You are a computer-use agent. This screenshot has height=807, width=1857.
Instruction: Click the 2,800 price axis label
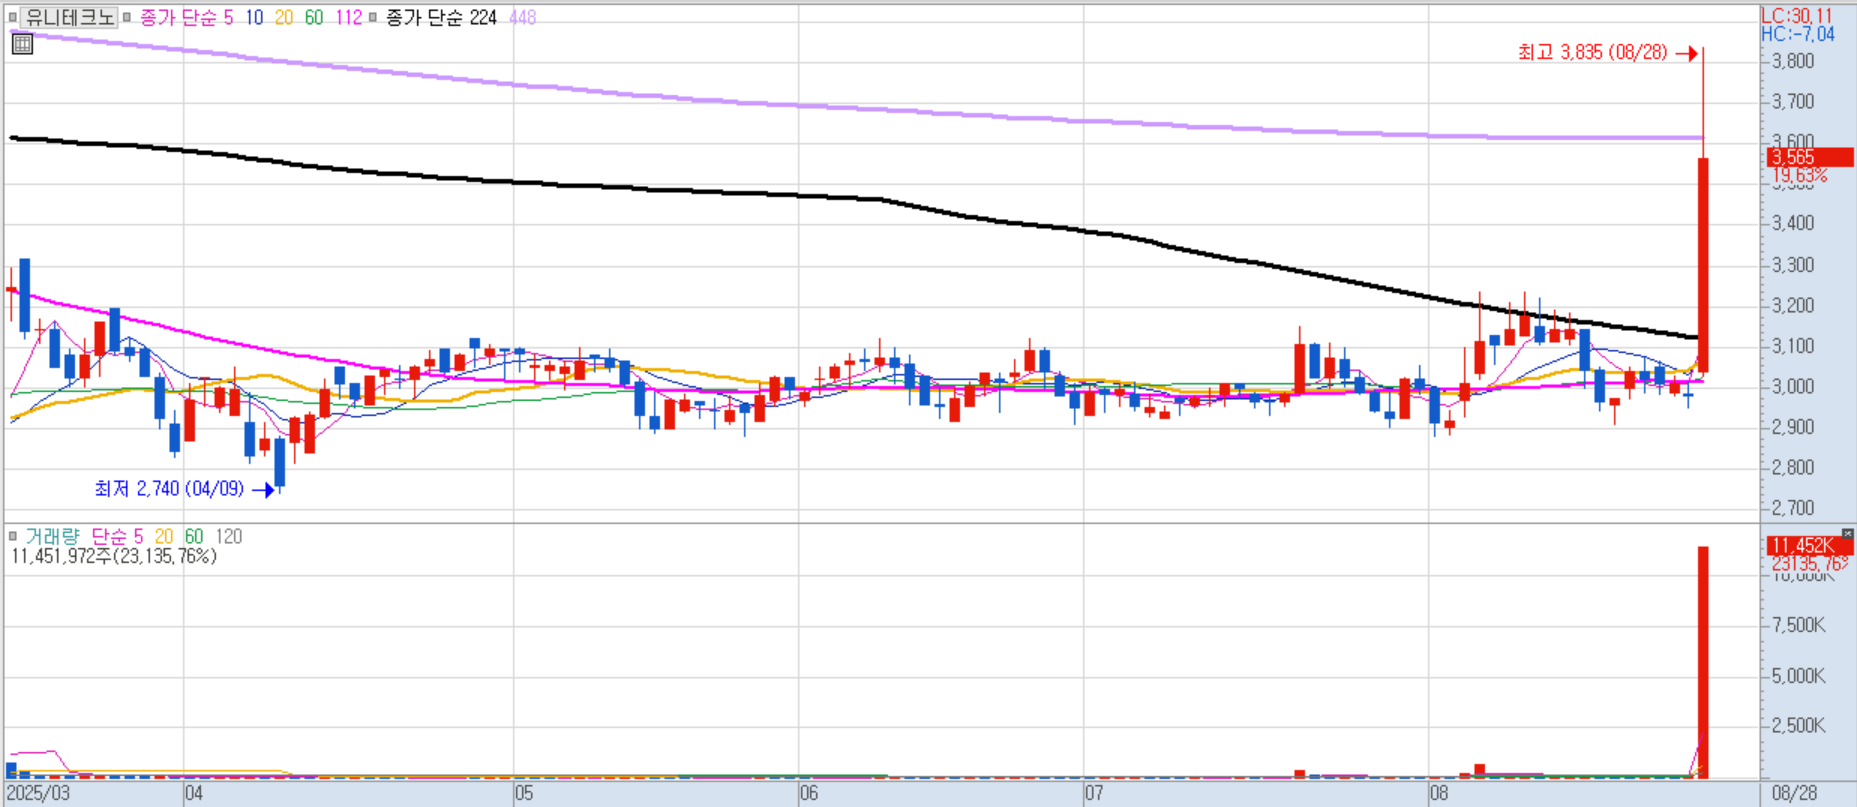1792,467
